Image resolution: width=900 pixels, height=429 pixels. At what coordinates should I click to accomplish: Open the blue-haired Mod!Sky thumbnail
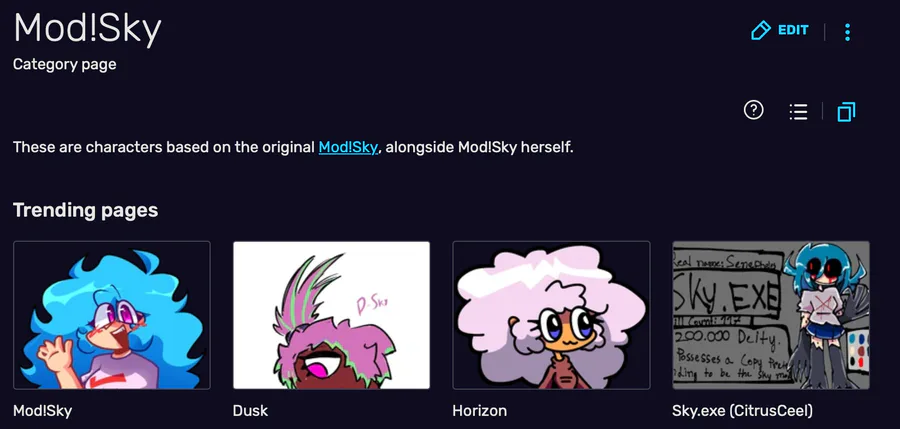tap(112, 315)
